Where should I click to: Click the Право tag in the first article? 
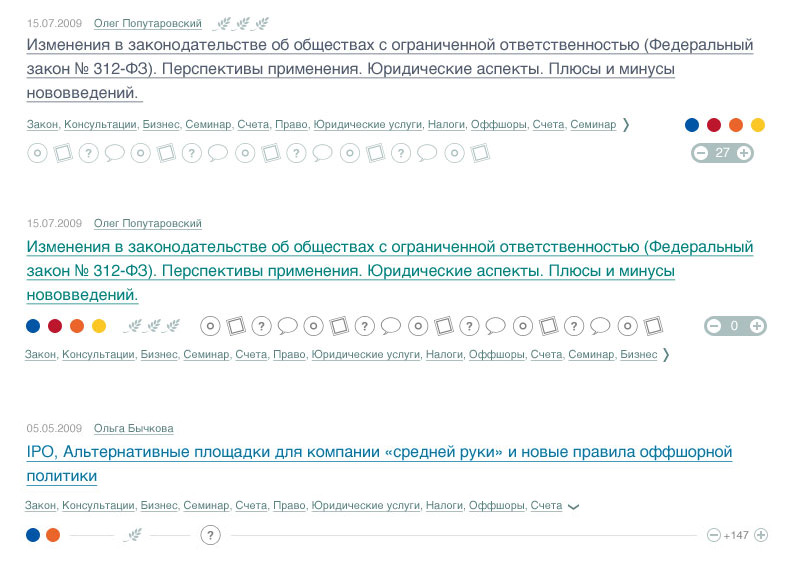click(x=289, y=125)
